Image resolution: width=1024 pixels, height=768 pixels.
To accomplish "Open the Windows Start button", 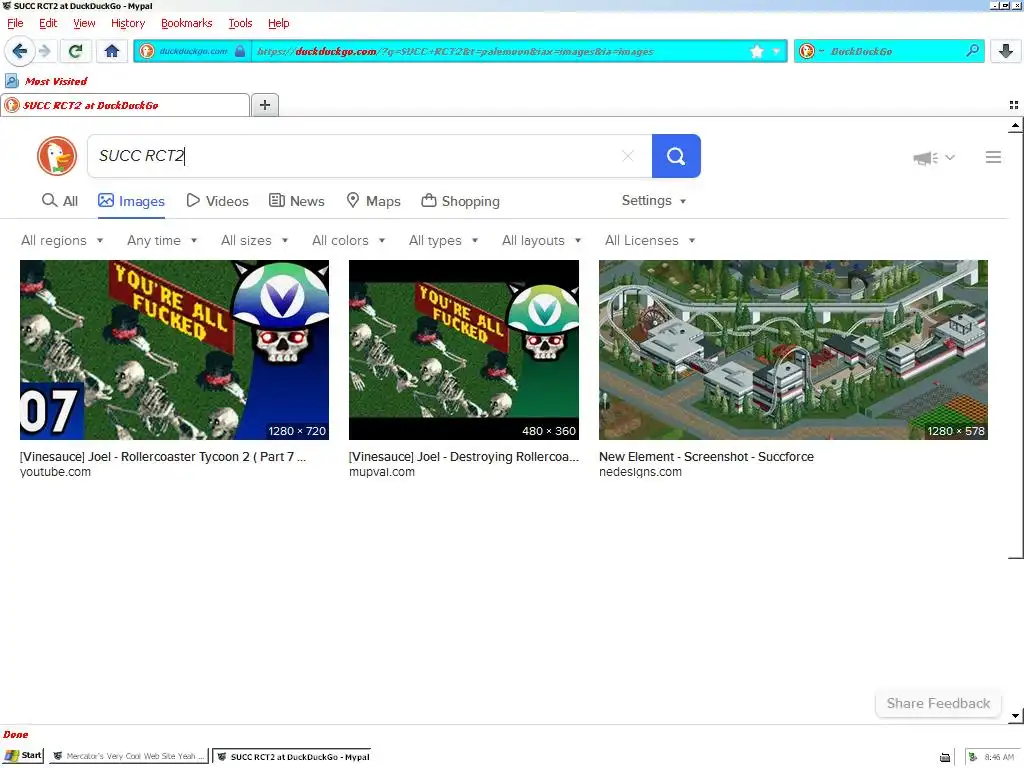I will [23, 756].
